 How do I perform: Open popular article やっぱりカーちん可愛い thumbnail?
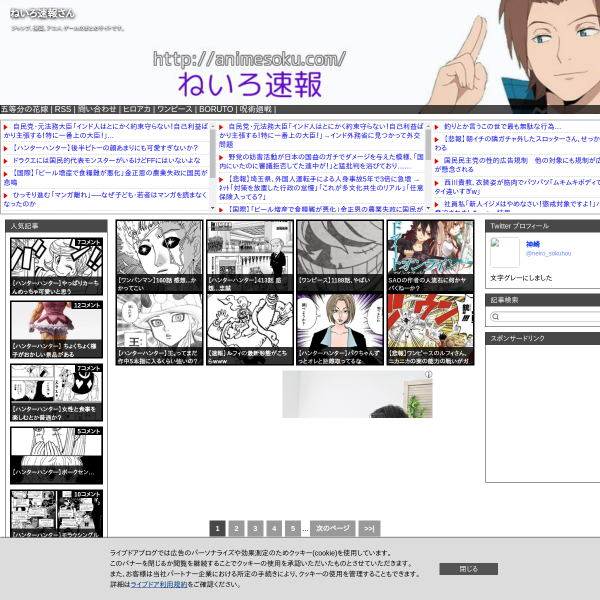click(x=56, y=267)
